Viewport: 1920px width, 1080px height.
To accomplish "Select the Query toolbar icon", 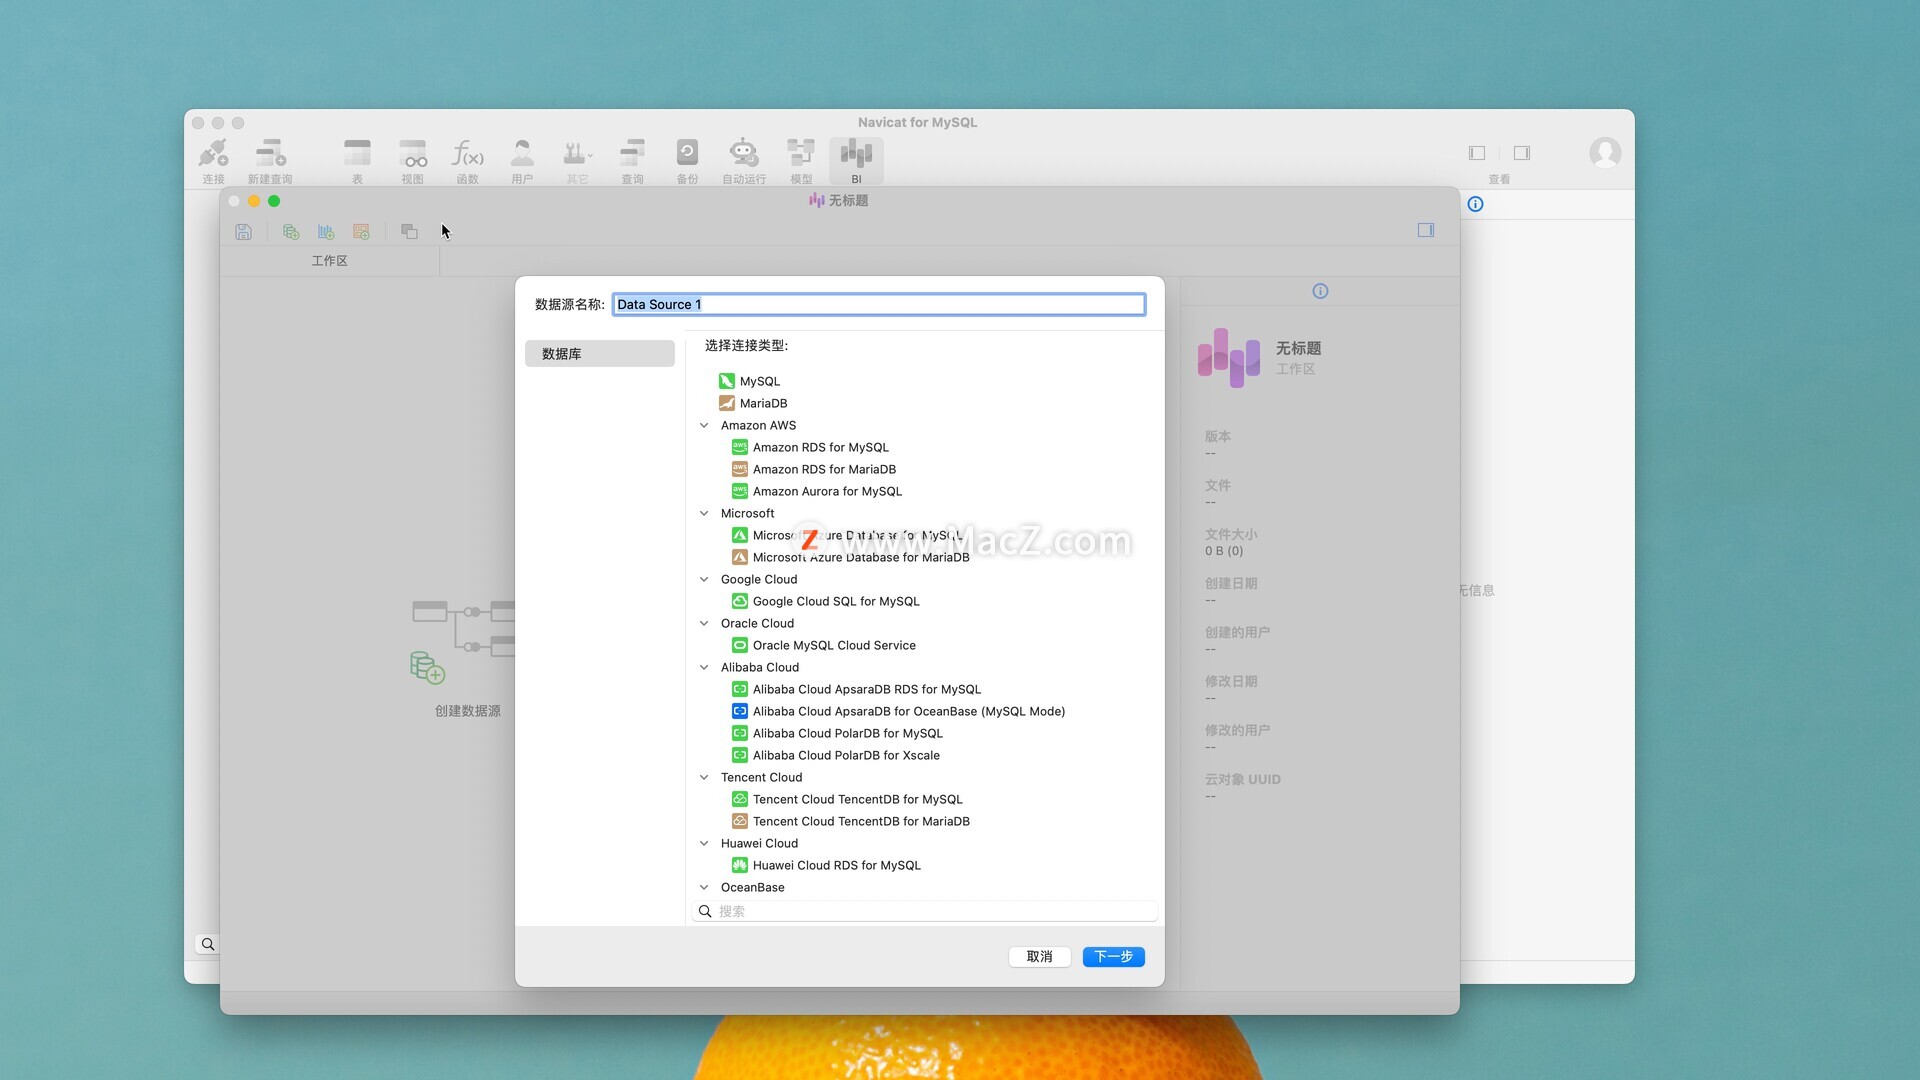I will click(x=632, y=160).
